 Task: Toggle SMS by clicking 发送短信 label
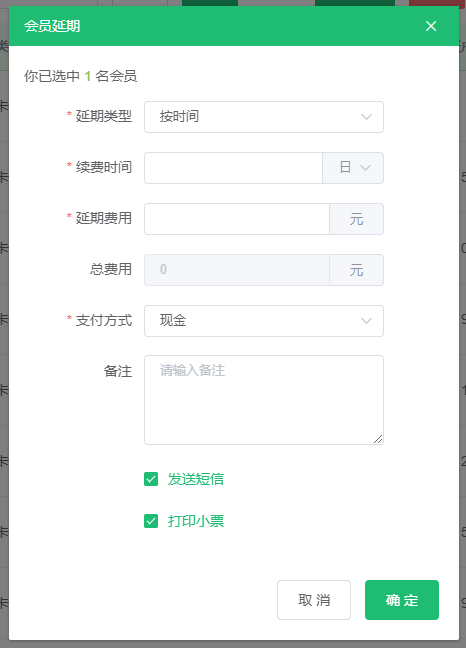point(196,479)
